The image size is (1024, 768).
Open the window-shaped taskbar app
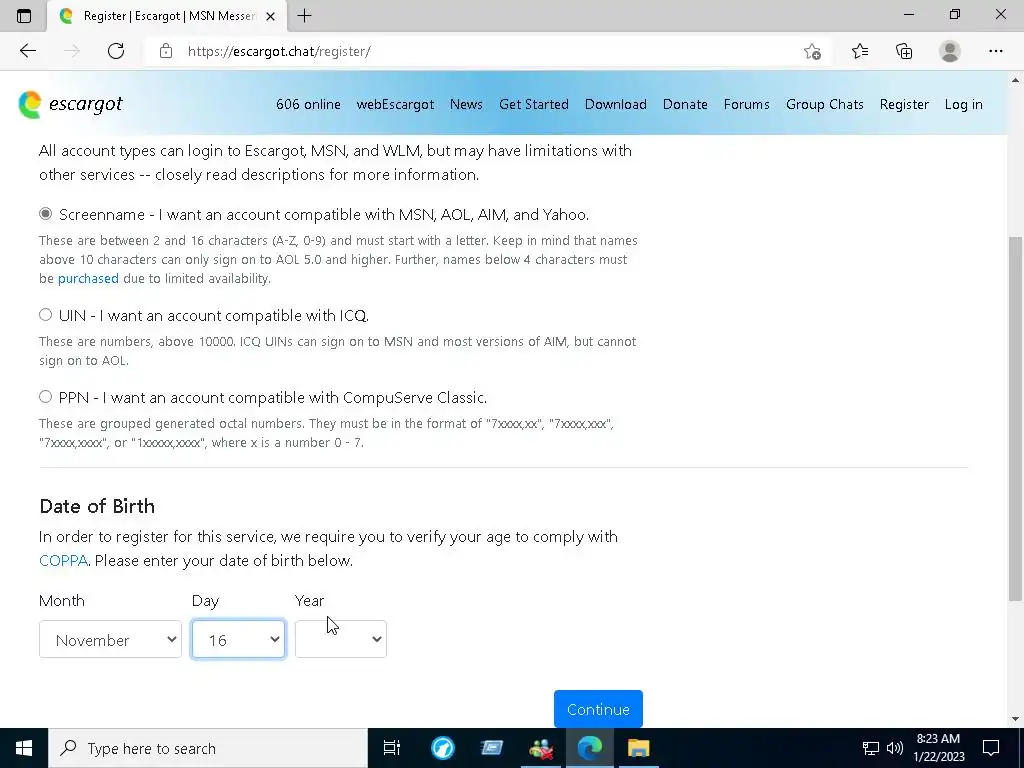[x=492, y=748]
